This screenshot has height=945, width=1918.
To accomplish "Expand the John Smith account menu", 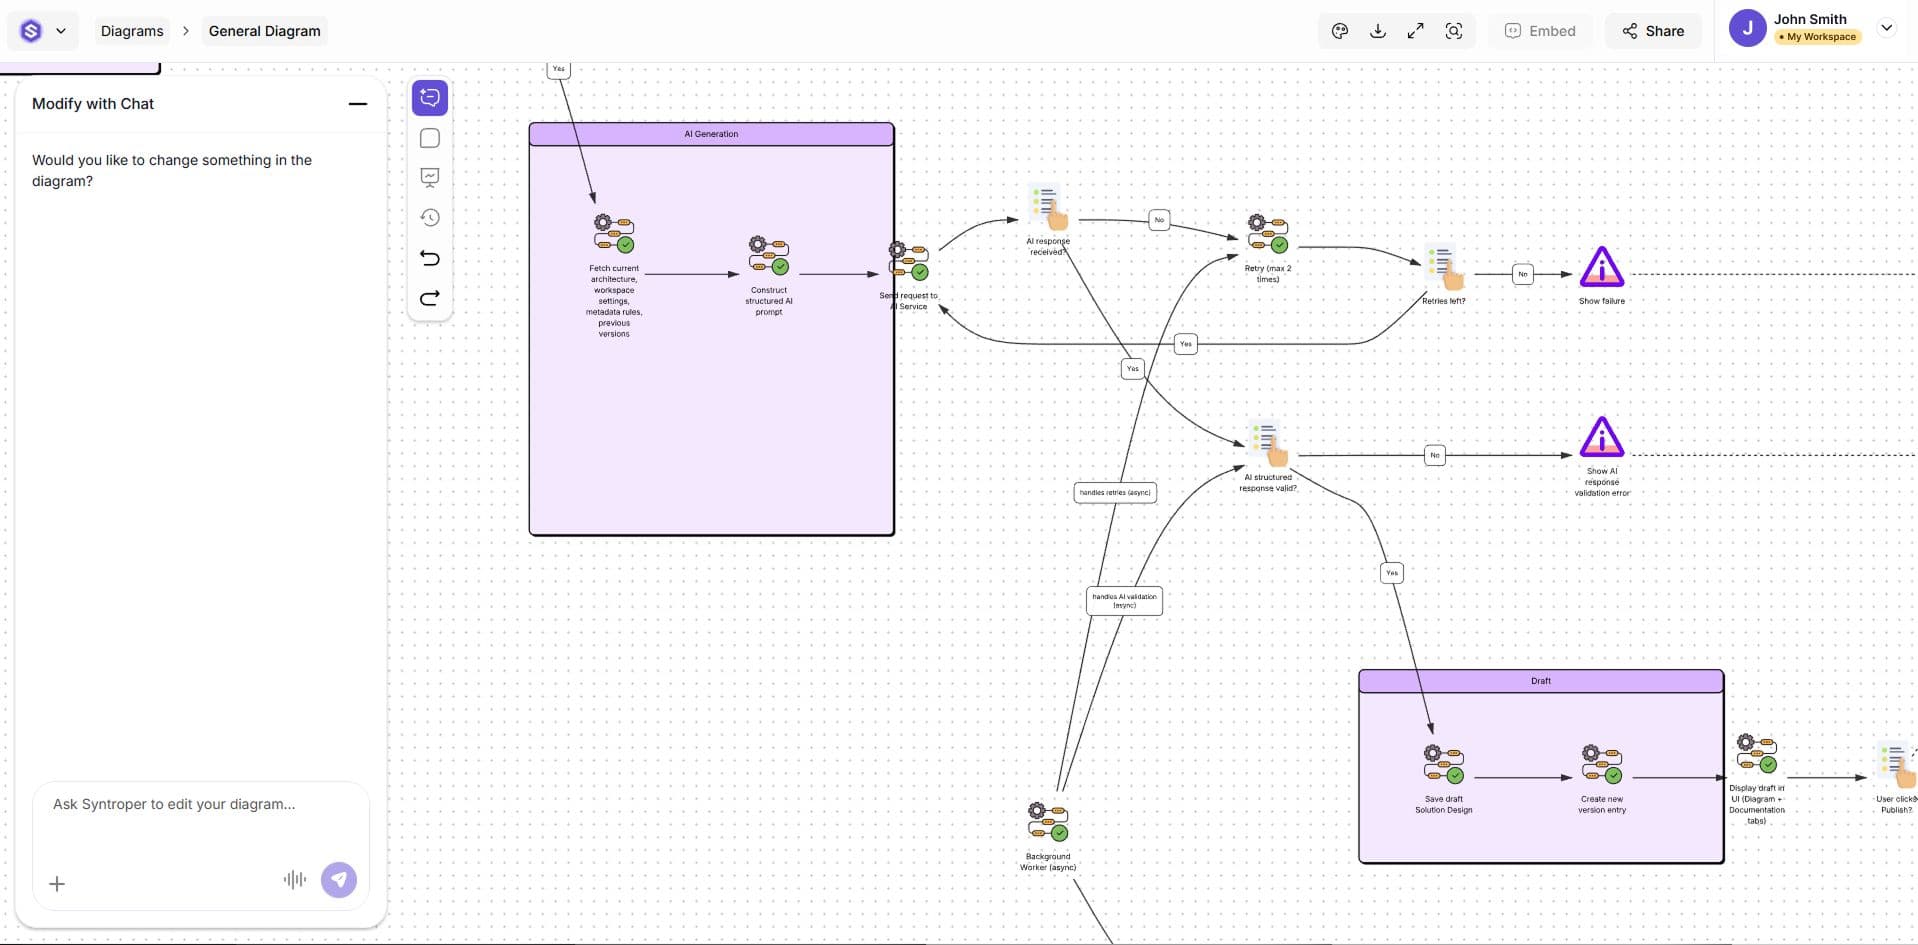I will (x=1886, y=28).
